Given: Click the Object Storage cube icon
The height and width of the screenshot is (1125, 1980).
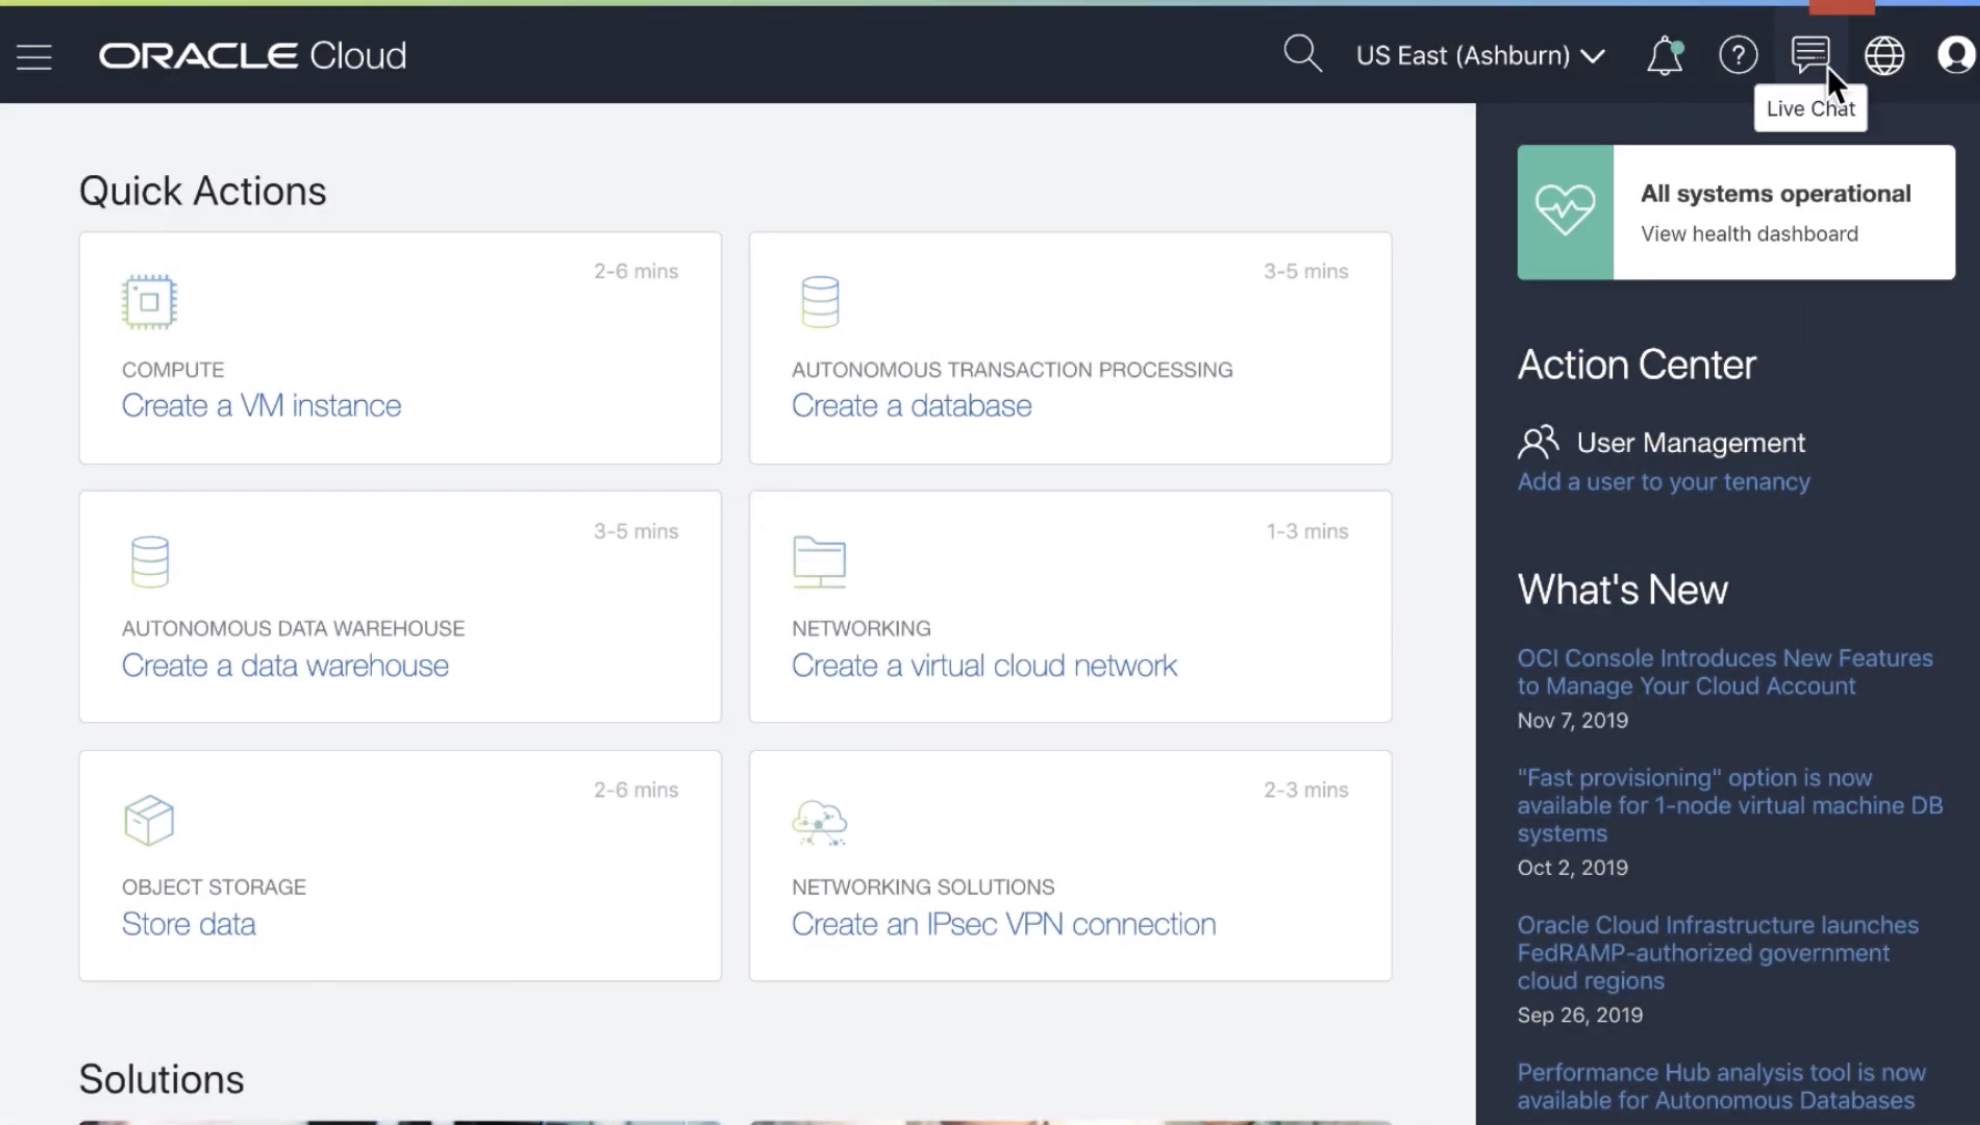Looking at the screenshot, I should 149,820.
